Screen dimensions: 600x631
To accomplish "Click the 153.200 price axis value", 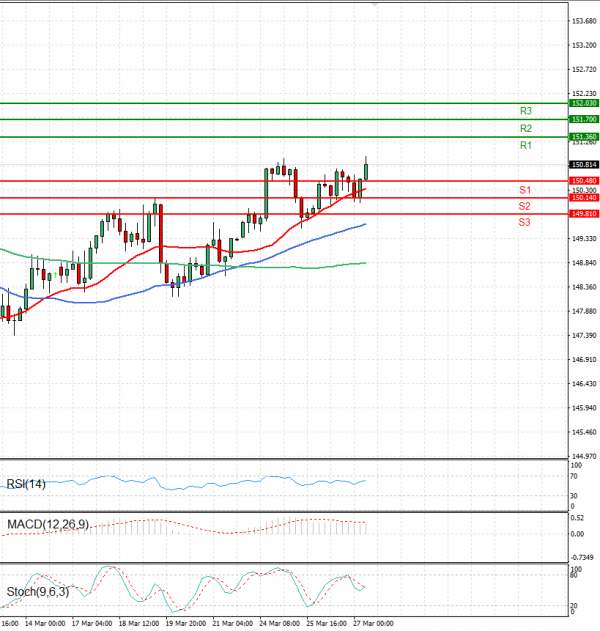I will pyautogui.click(x=584, y=45).
